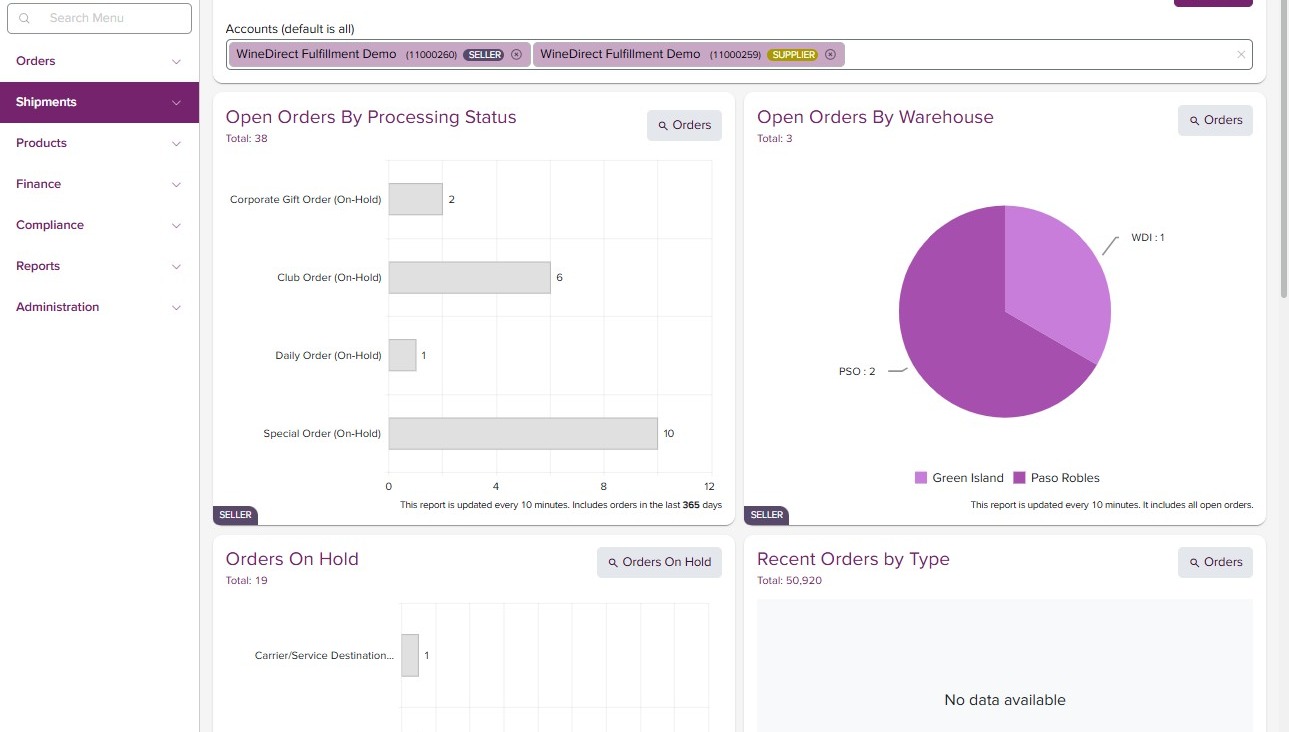
Task: Open the Compliance menu item
Action: [x=99, y=225]
